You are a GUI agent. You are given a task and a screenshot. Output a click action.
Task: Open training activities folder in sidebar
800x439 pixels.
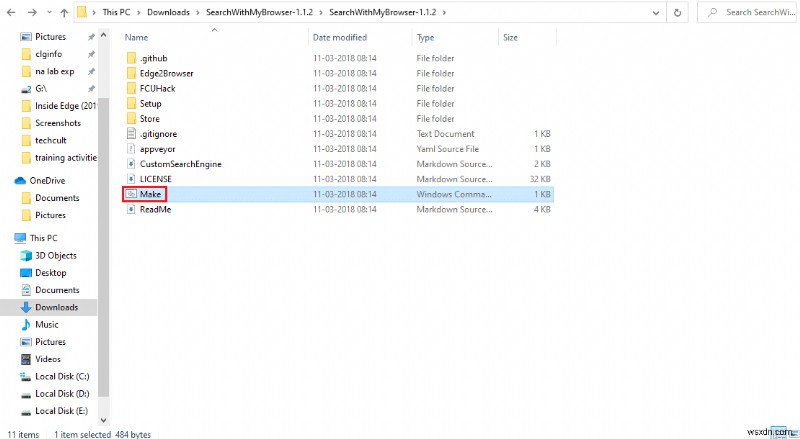65,158
